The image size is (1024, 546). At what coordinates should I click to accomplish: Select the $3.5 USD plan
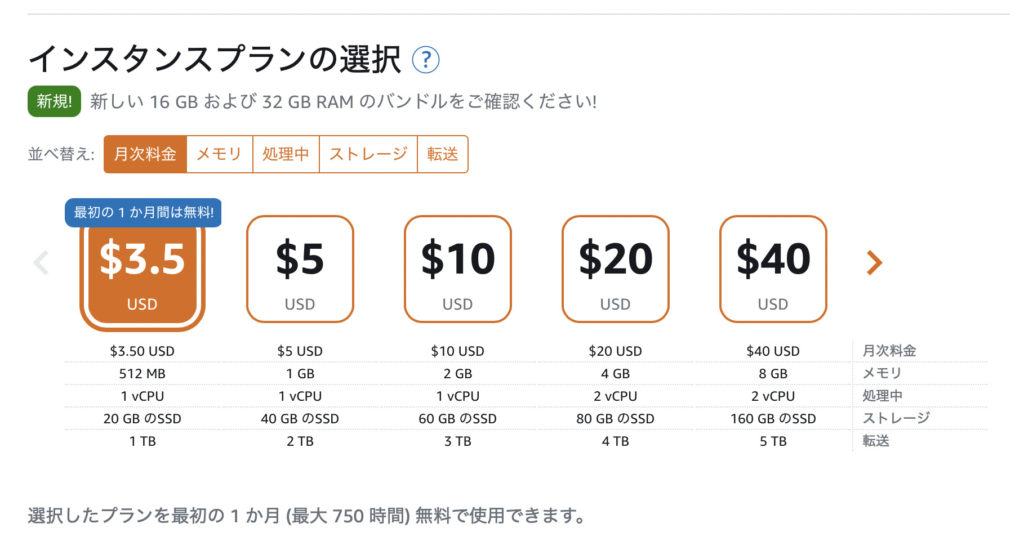pos(142,274)
